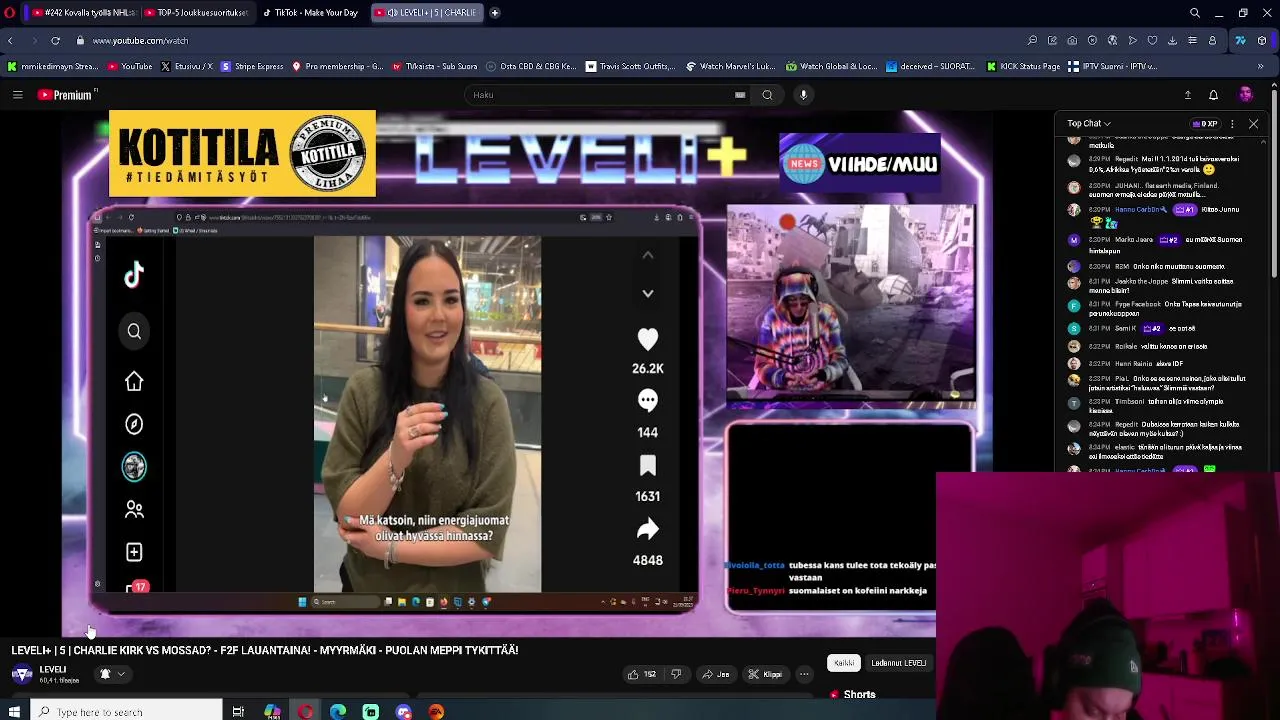Expand the Top Chat mode dropdown
This screenshot has height=720, width=1280.
click(1088, 123)
